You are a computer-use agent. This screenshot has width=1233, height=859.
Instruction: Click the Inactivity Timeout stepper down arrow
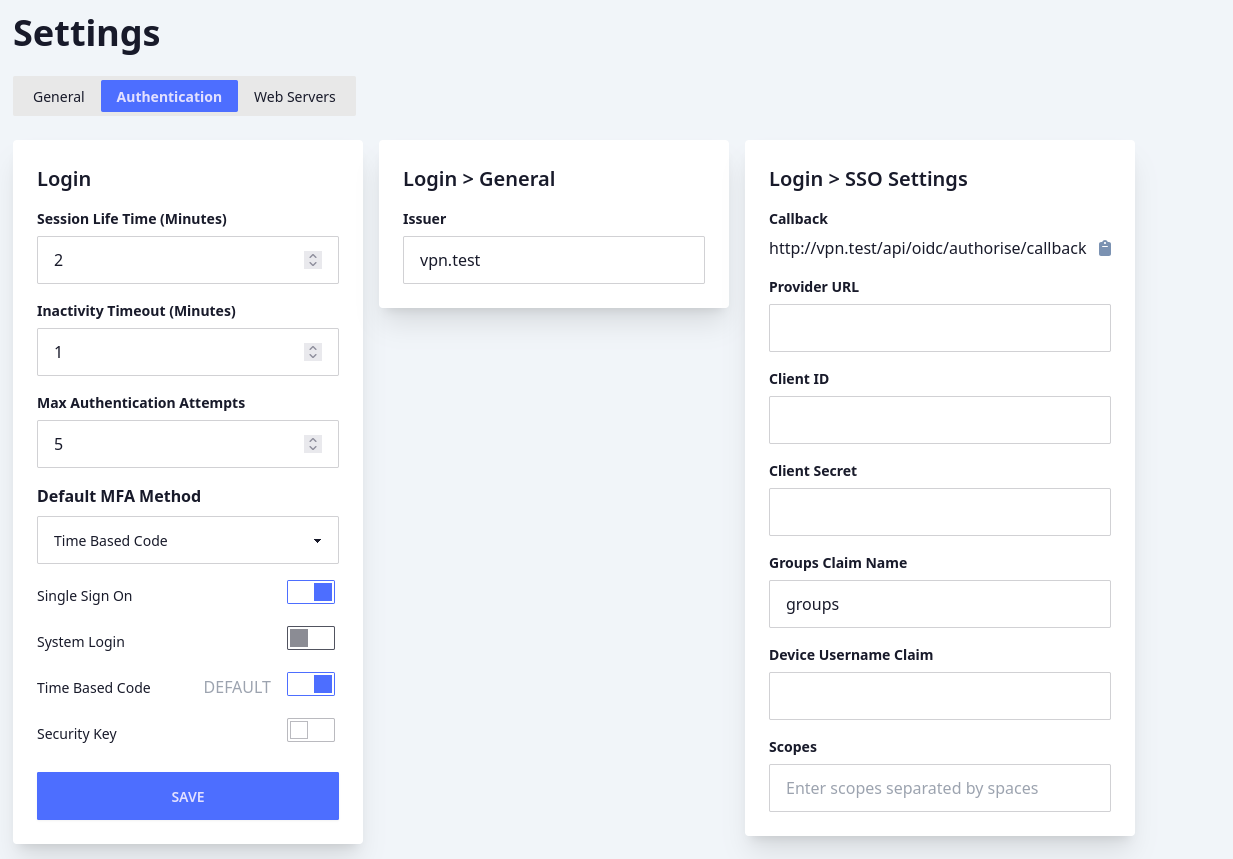point(312,357)
